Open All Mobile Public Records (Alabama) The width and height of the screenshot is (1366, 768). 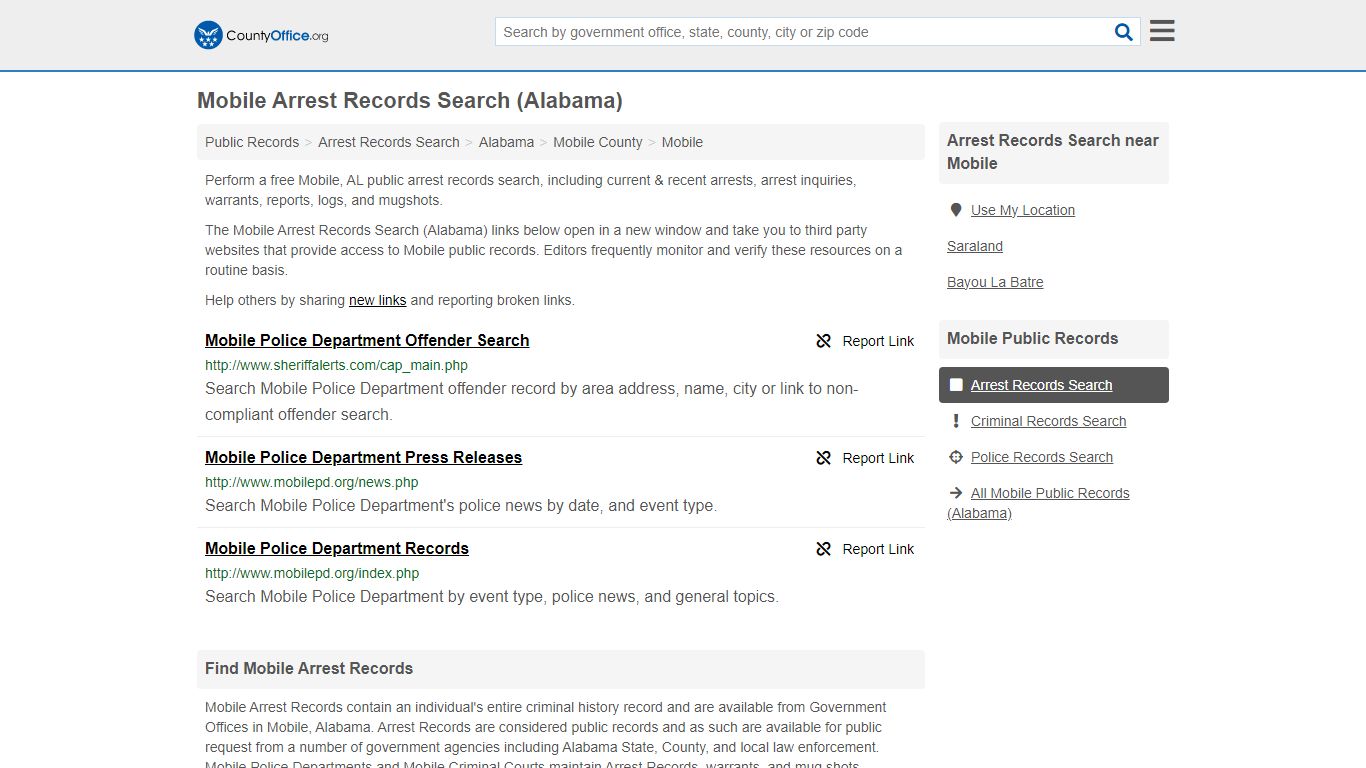(1038, 503)
